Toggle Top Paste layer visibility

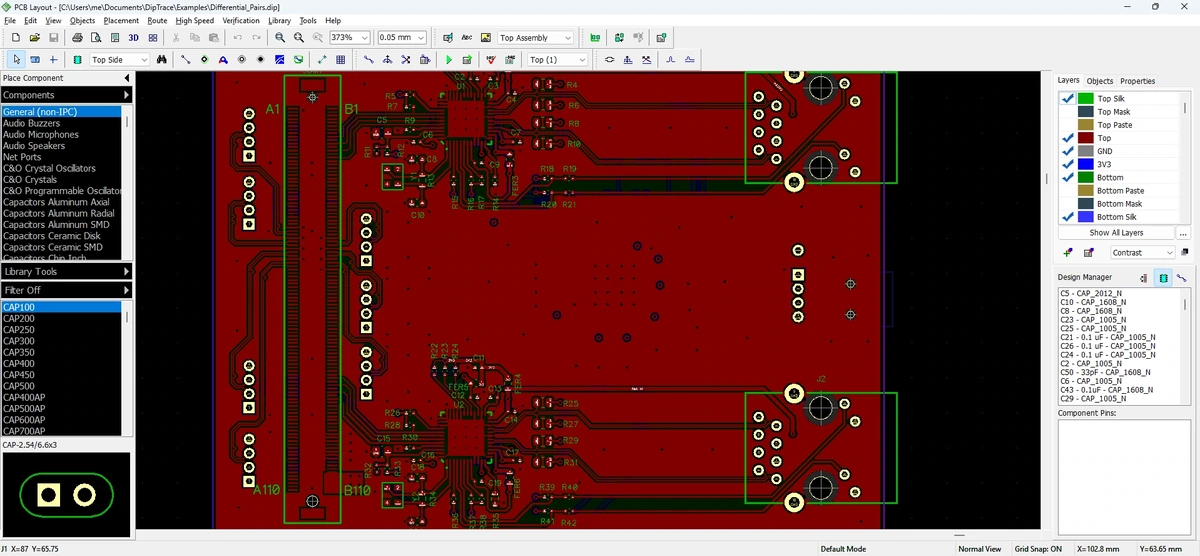pyautogui.click(x=1067, y=125)
